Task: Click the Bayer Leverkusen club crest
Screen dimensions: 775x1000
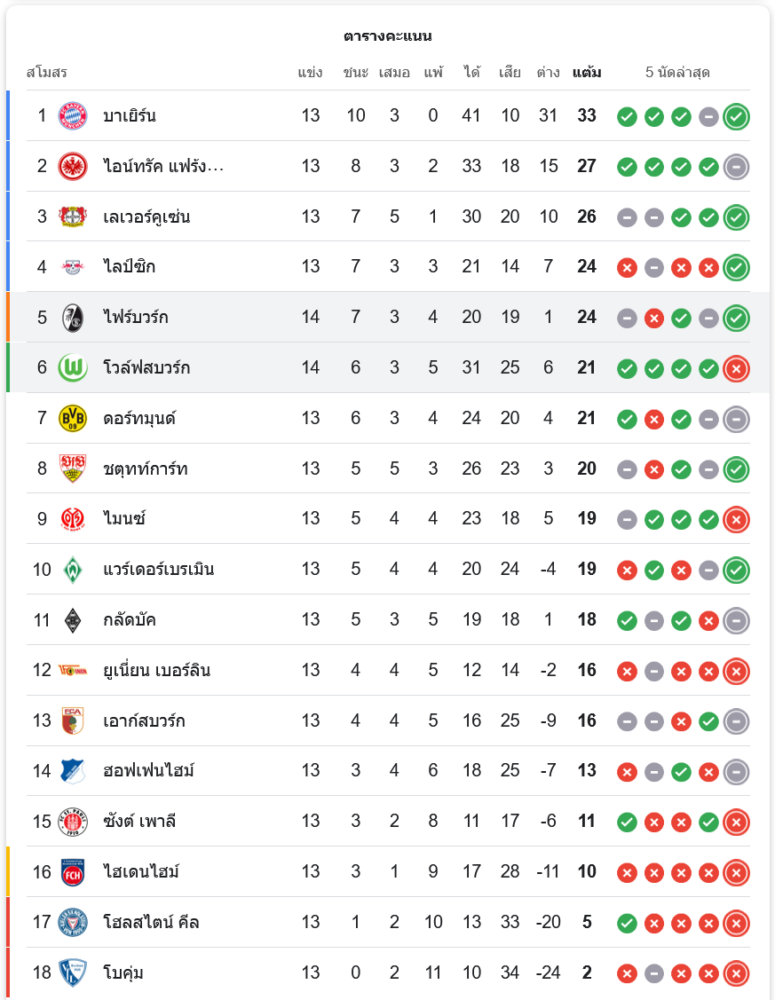Action: [73, 216]
